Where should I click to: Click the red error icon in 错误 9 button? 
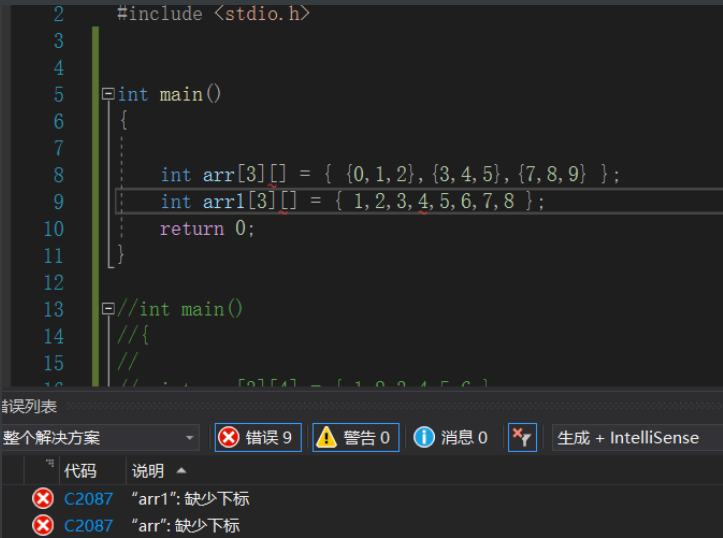pyautogui.click(x=229, y=437)
